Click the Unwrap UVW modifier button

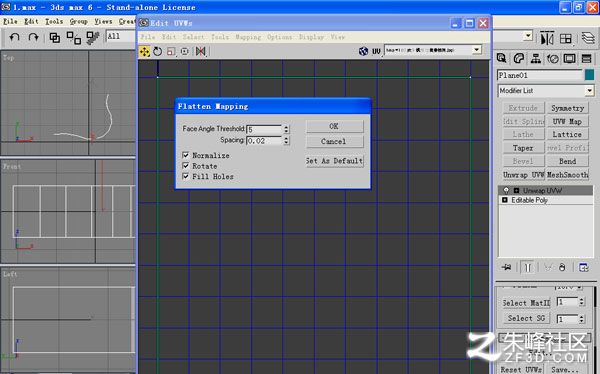coord(523,175)
